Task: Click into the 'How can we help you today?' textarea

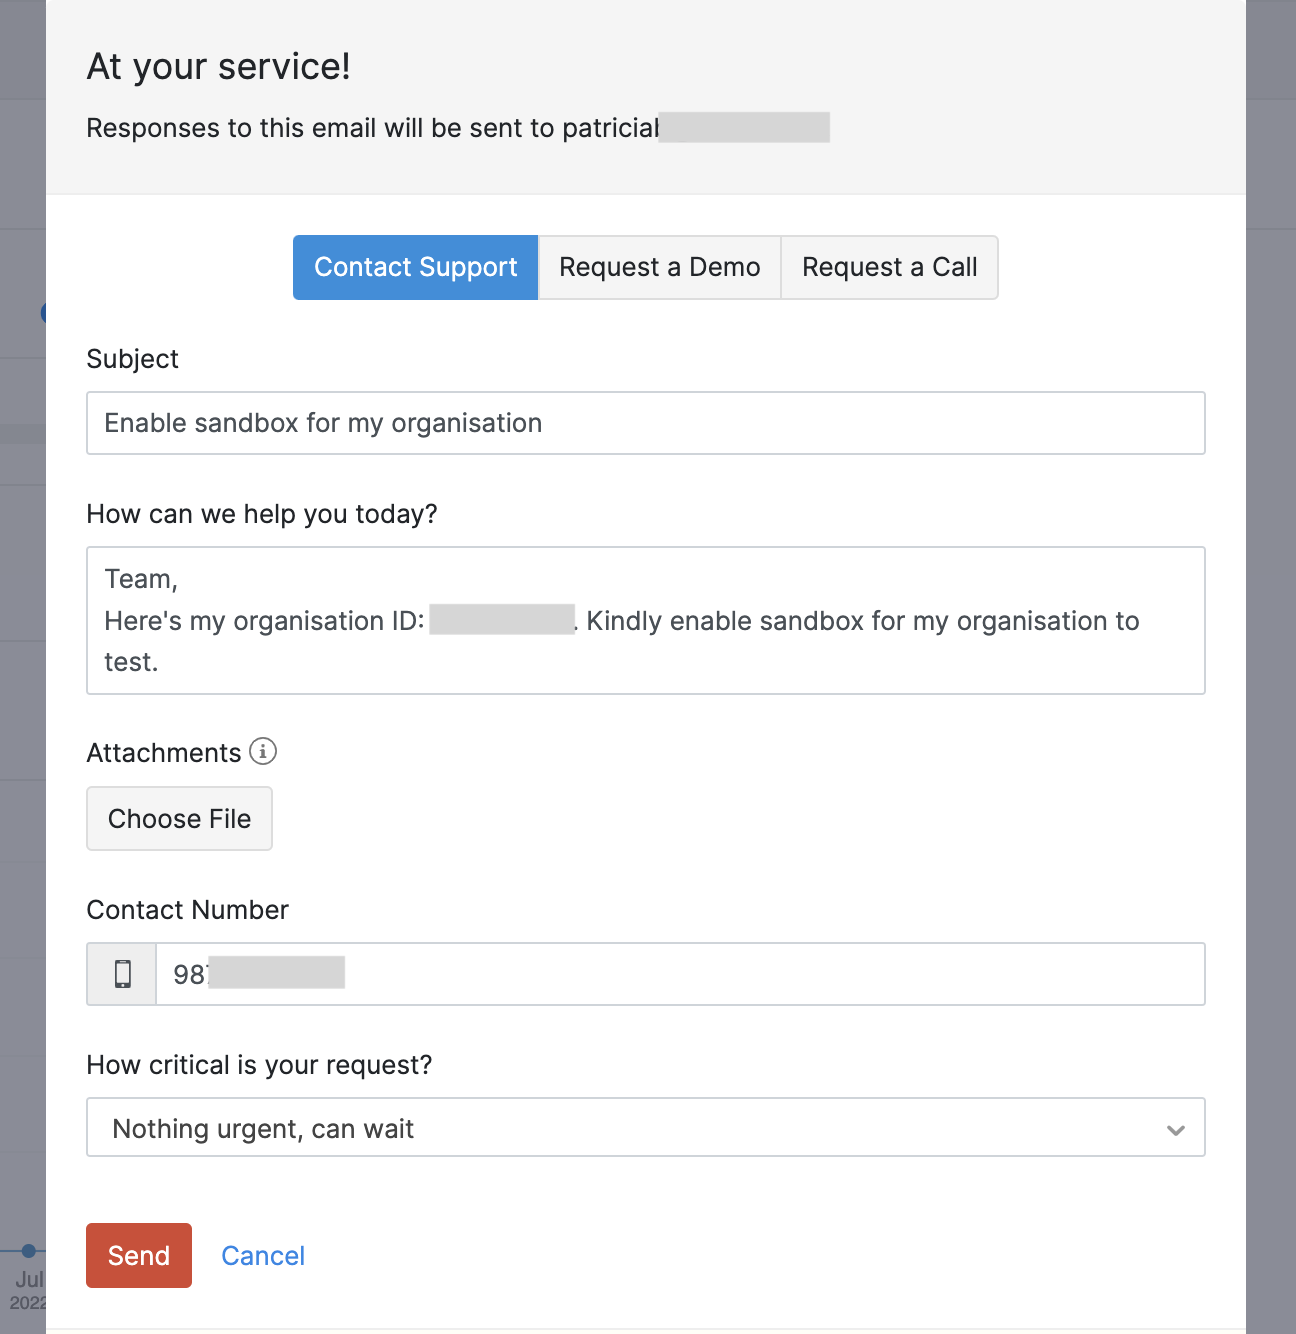Action: click(x=646, y=620)
